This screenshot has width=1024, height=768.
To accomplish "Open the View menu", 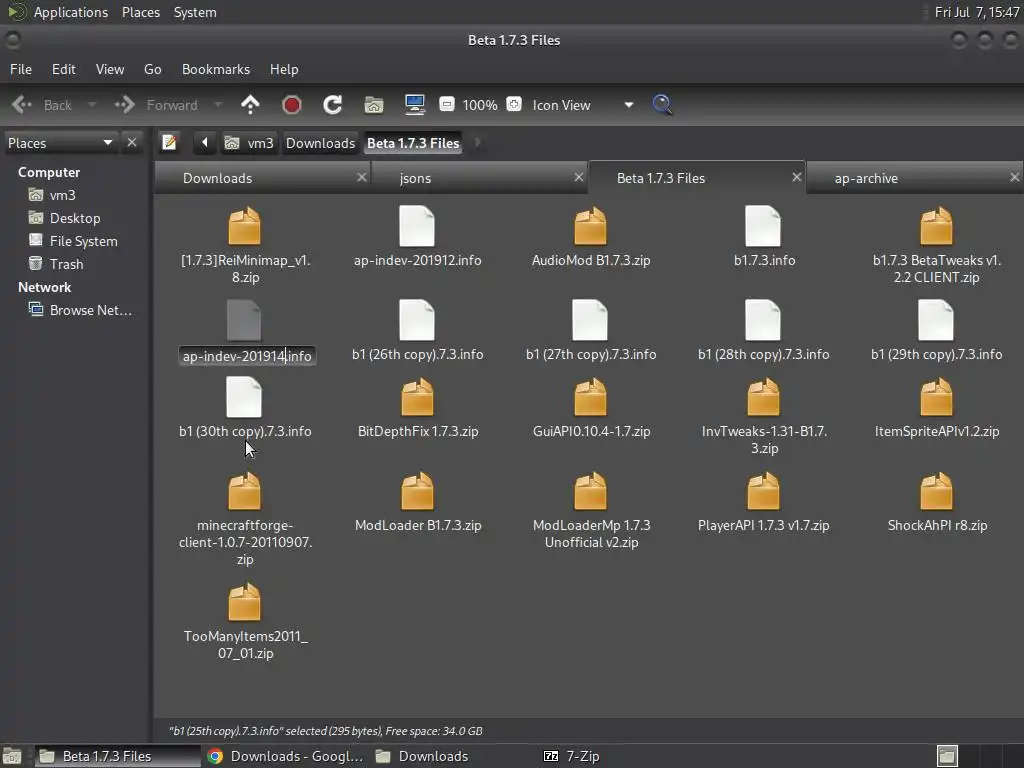I will [x=110, y=69].
